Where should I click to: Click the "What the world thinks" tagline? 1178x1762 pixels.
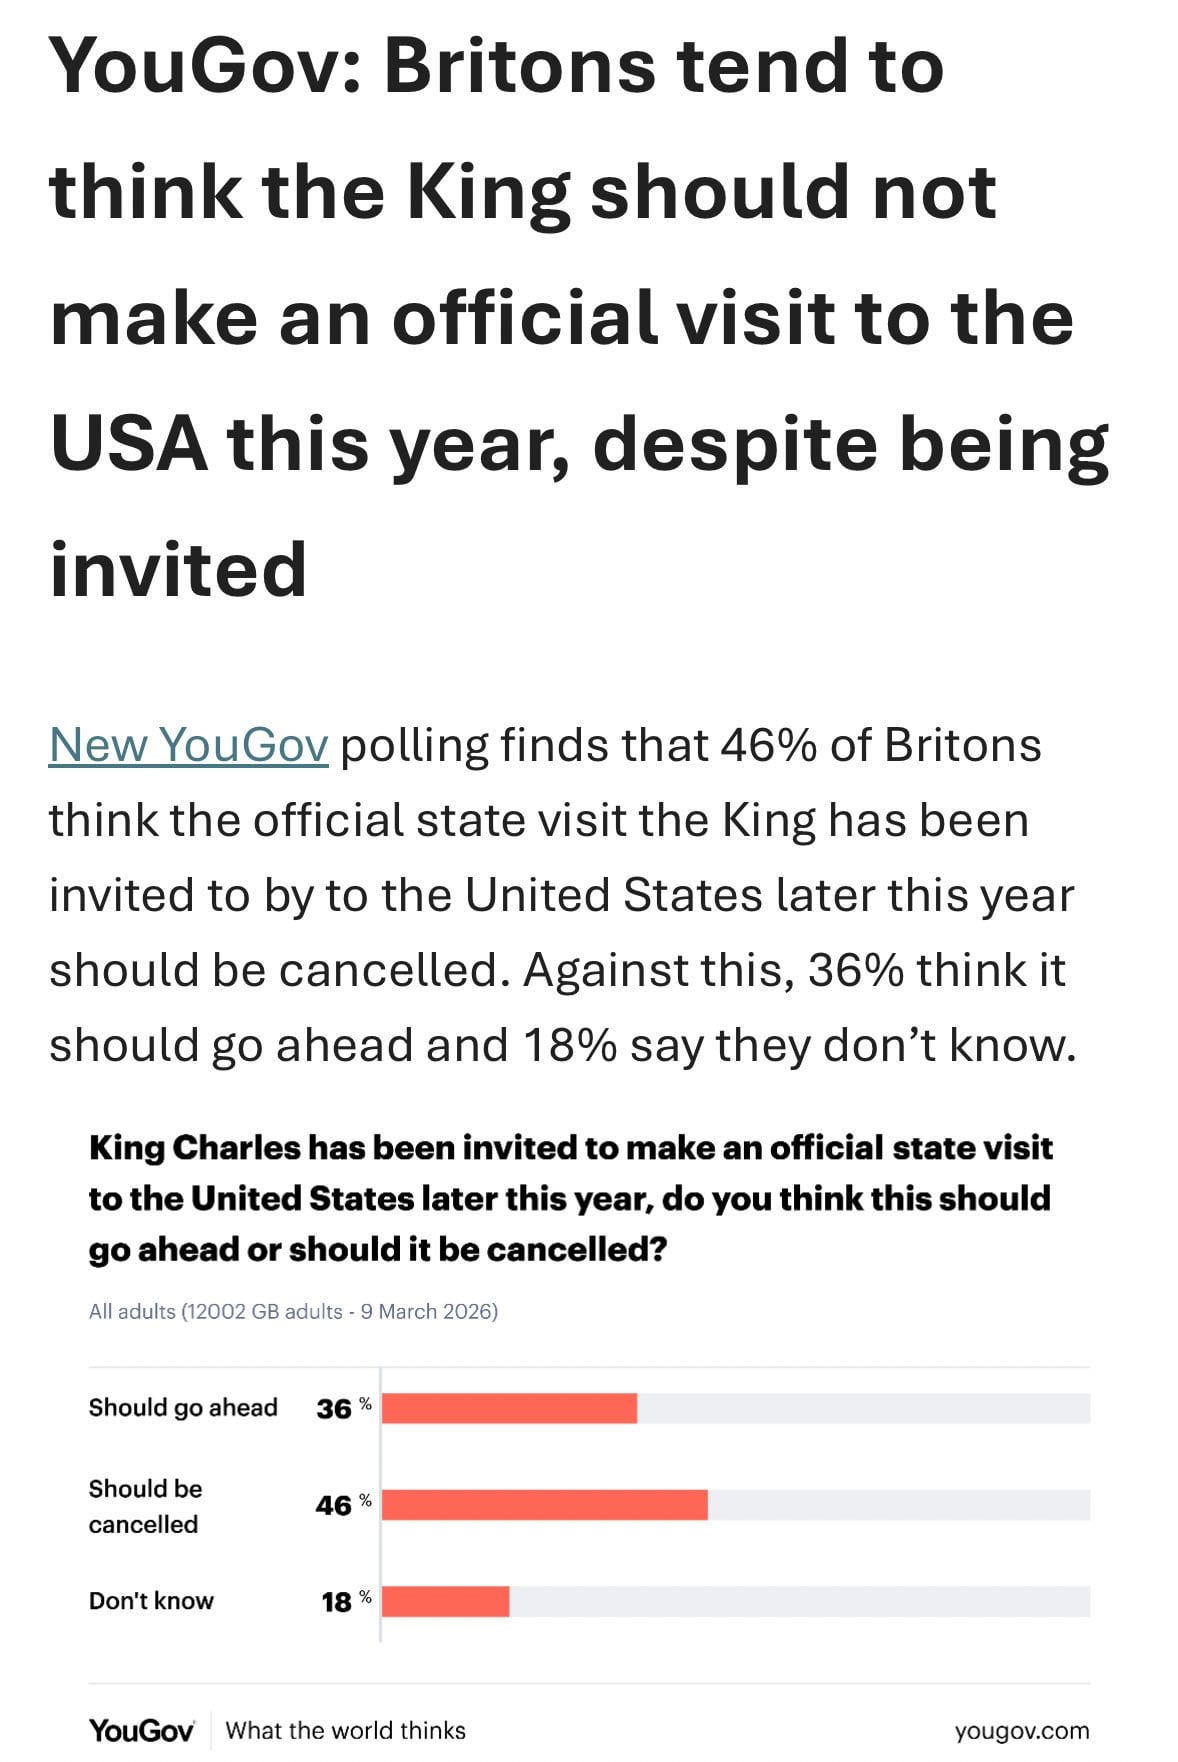click(x=346, y=1731)
